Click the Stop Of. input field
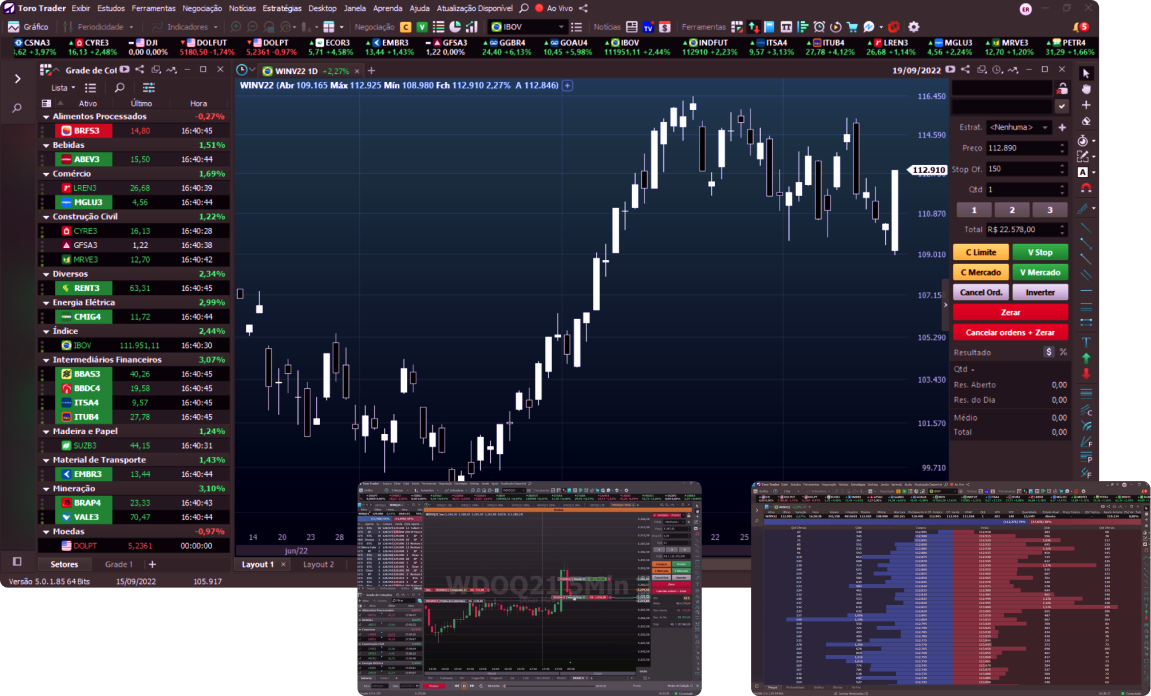This screenshot has width=1151, height=696. pyautogui.click(x=1026, y=169)
